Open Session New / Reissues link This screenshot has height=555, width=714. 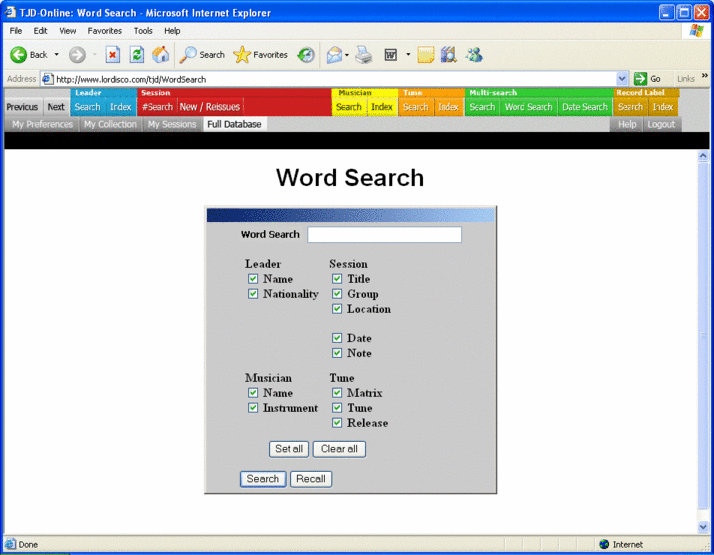pos(209,107)
